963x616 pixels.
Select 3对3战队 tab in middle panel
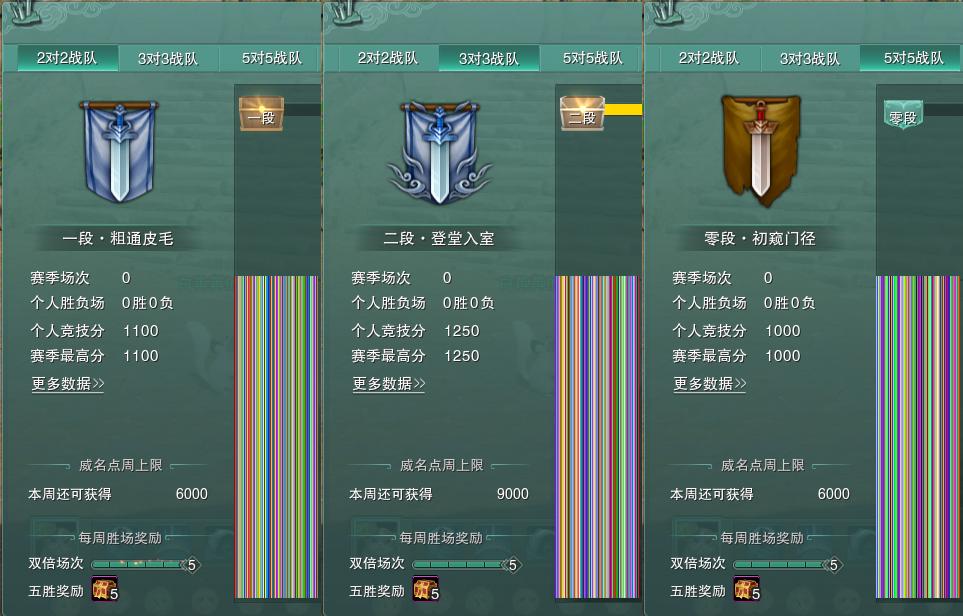coord(489,58)
